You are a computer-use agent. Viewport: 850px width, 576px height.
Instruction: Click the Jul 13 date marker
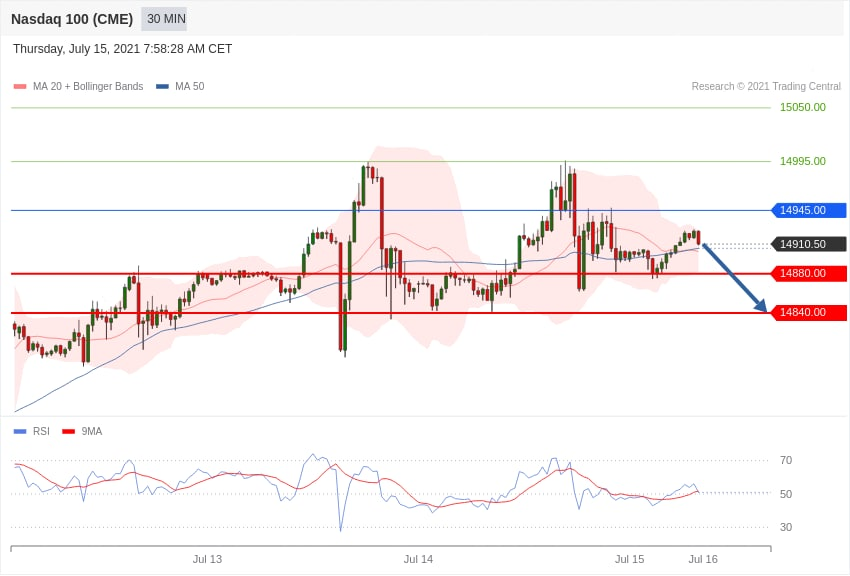[x=207, y=559]
